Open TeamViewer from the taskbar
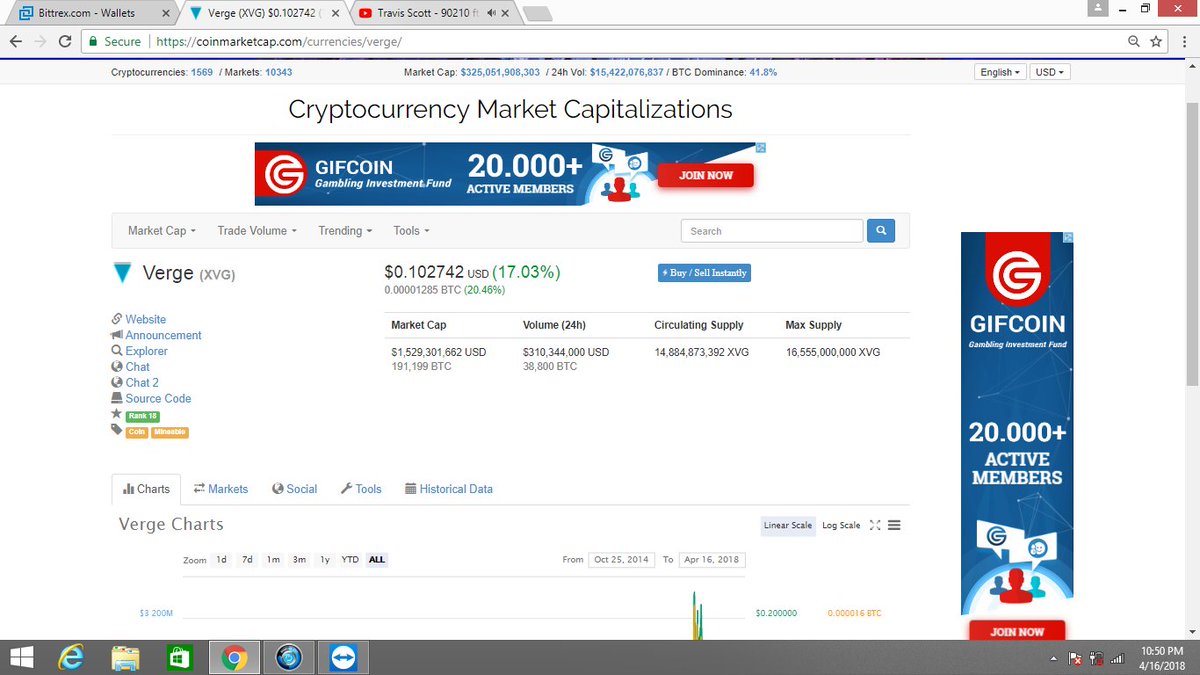This screenshot has height=675, width=1200. 344,657
